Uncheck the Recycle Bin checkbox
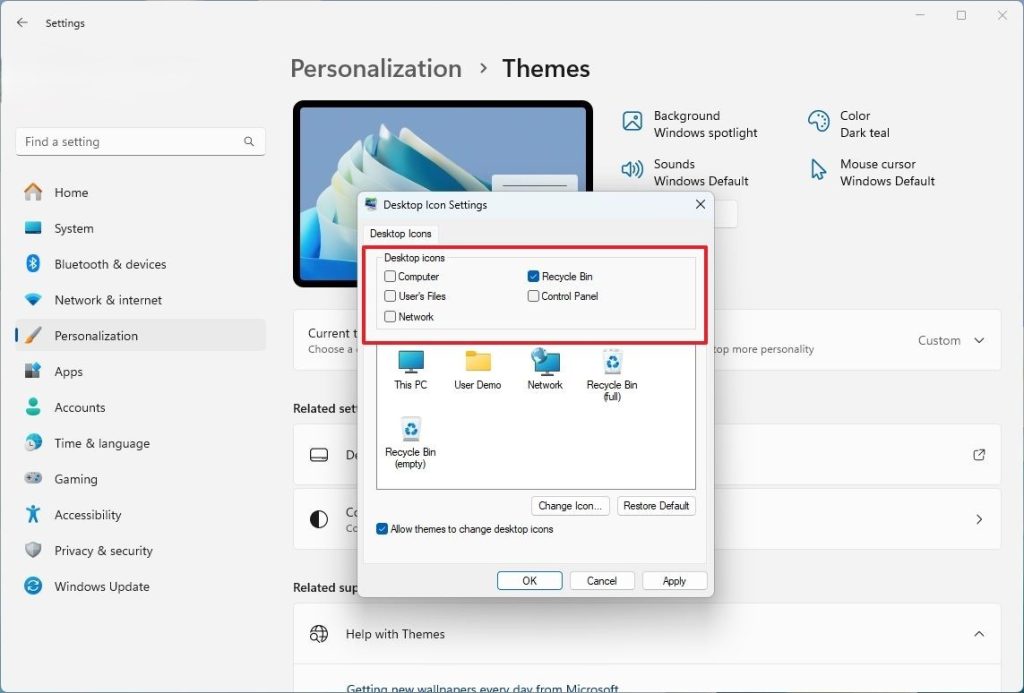 click(534, 277)
